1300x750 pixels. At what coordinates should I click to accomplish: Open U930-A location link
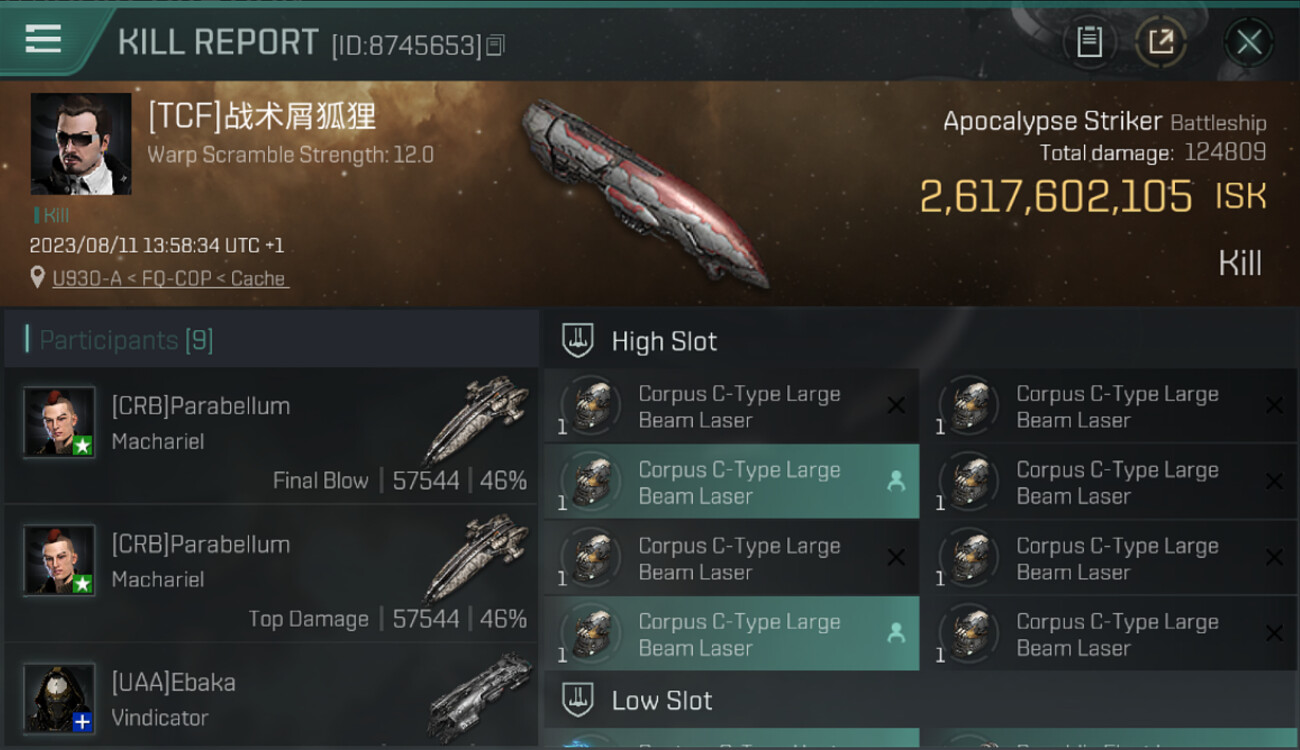click(171, 279)
